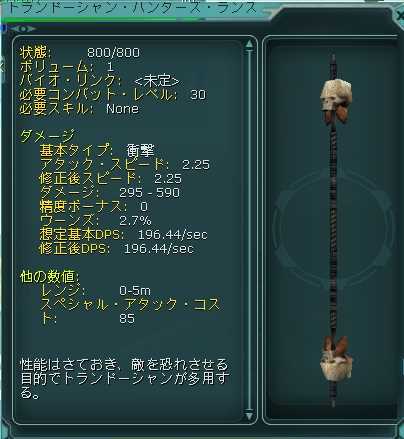This screenshot has height=439, width=404.
Task: Click the lance shaft in the 3D viewer
Action: coord(333,230)
